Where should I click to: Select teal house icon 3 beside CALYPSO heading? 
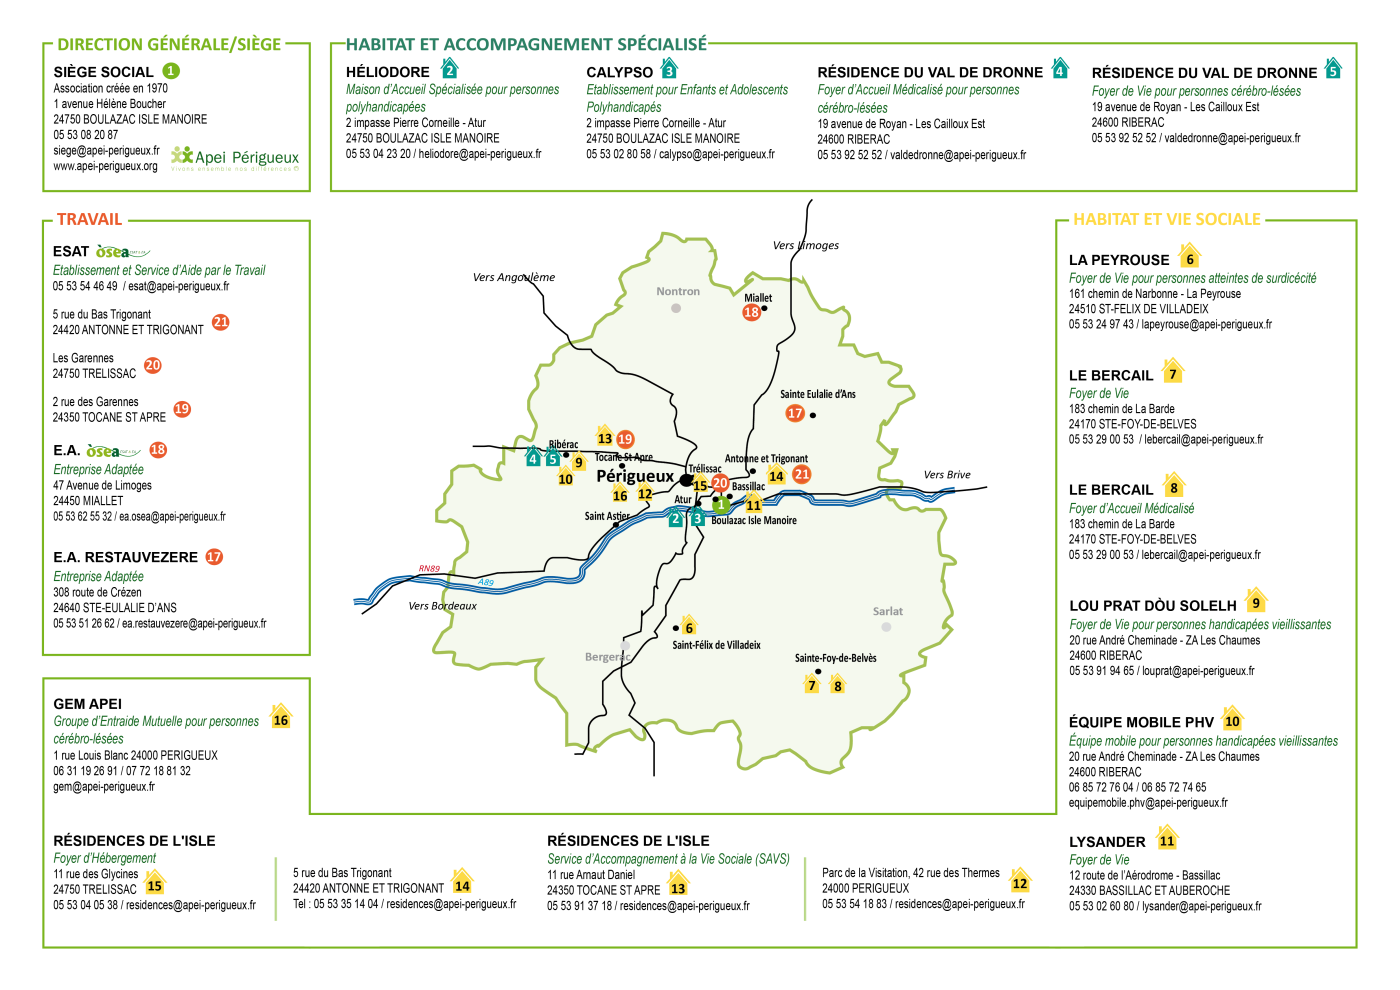(669, 70)
